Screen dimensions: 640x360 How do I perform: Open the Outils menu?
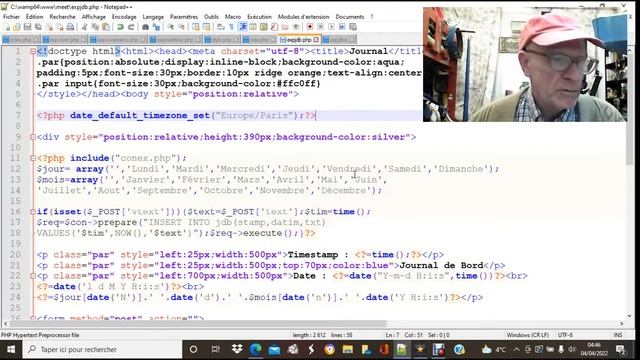(x=211, y=17)
